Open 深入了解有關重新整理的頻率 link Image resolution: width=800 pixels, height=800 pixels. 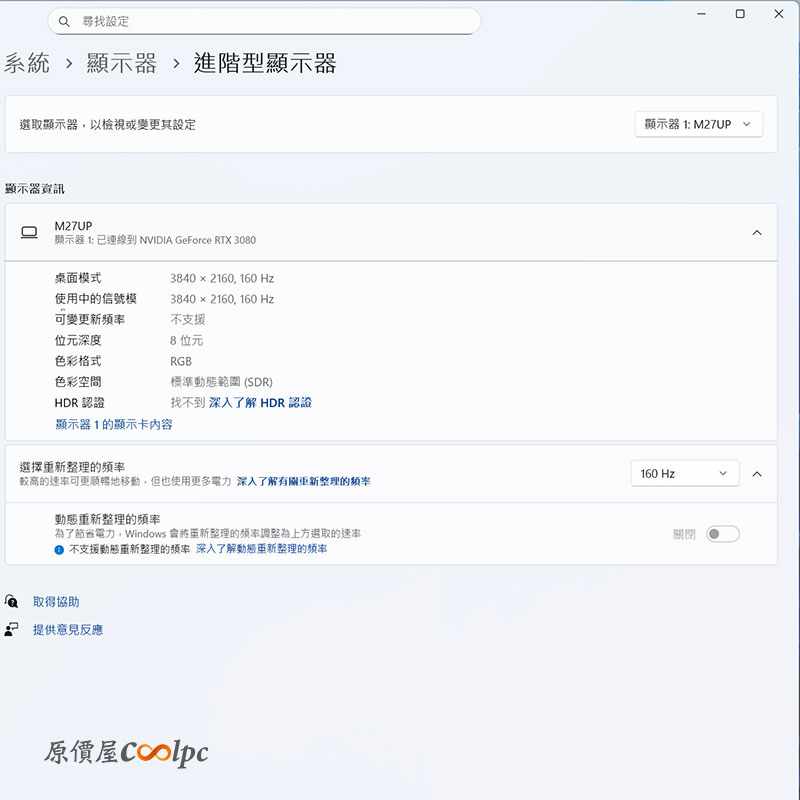[x=303, y=482]
